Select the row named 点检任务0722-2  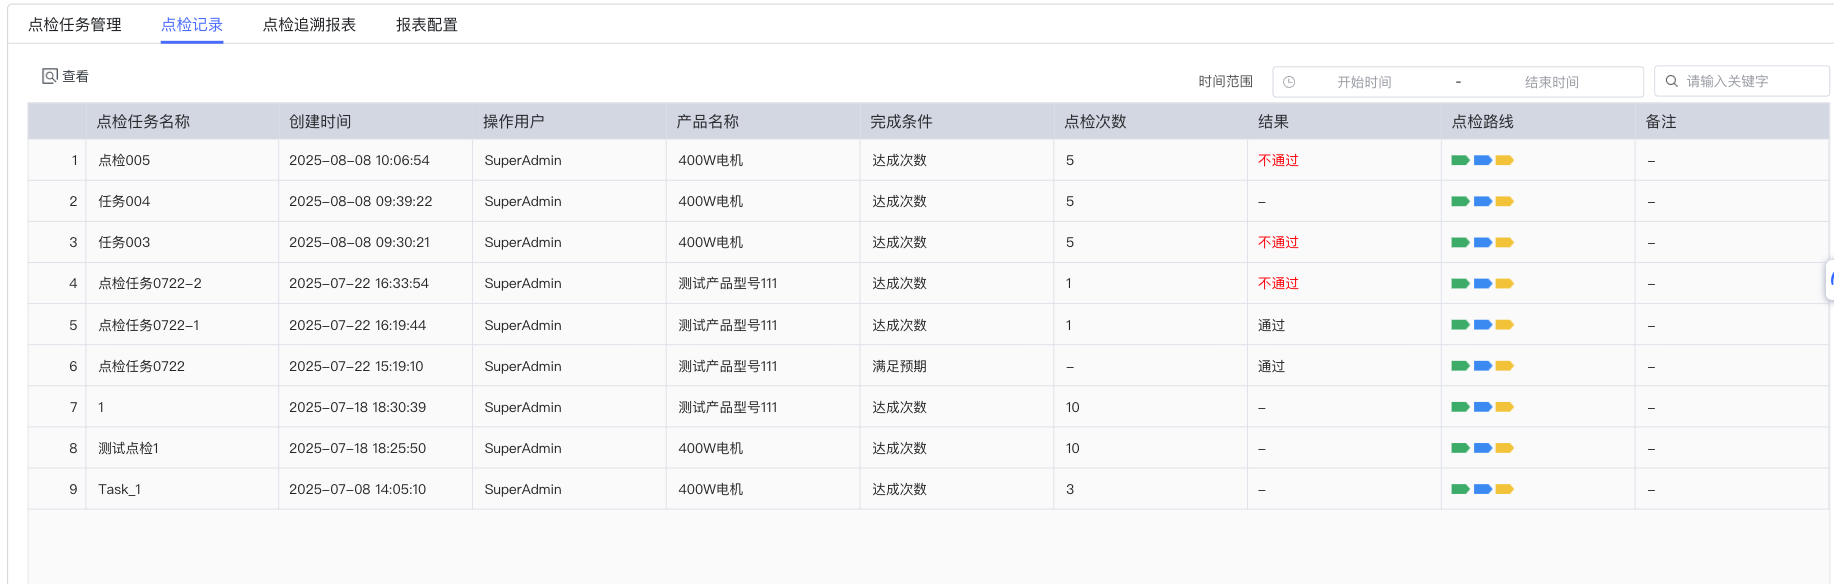pos(150,283)
